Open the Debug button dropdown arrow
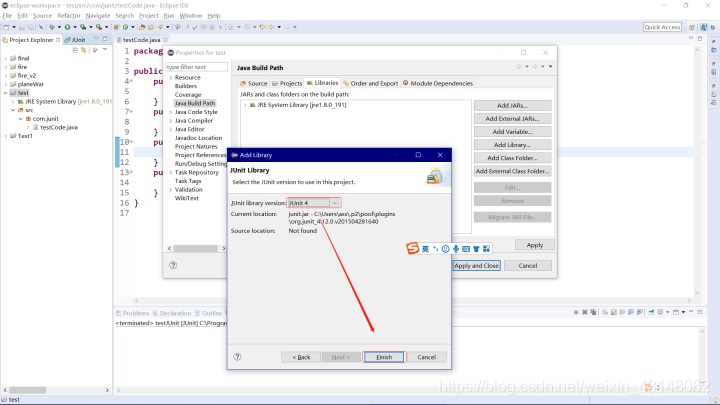This screenshot has height=405, width=720. [59, 27]
